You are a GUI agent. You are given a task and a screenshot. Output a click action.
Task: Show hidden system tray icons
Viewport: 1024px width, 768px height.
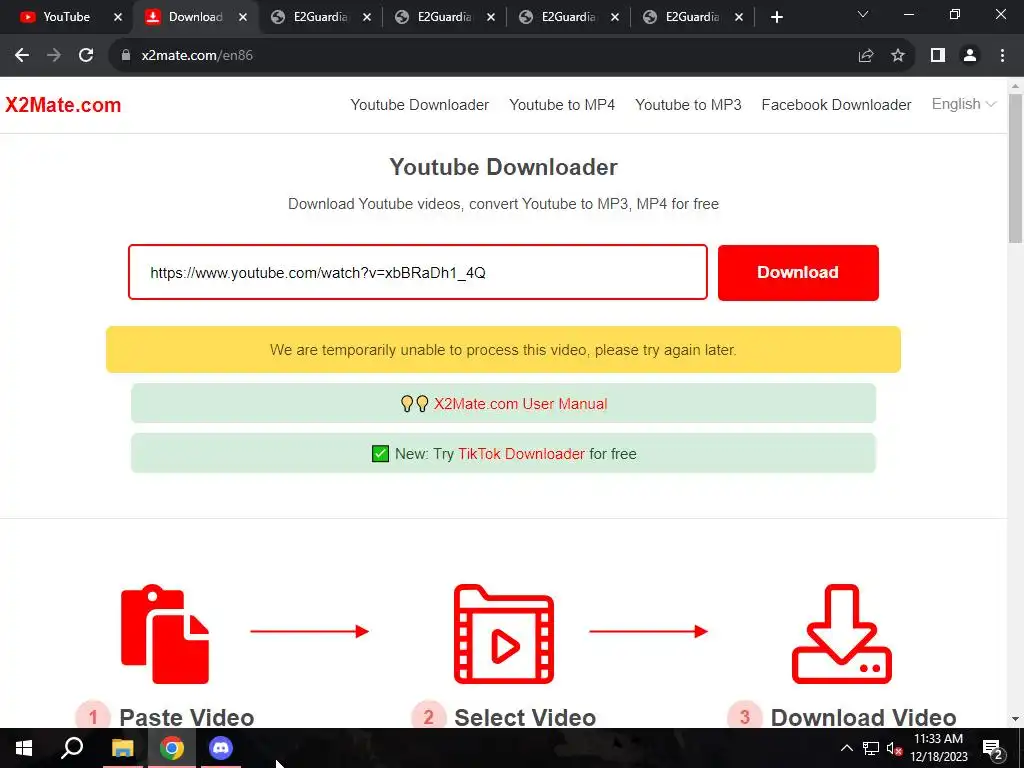point(846,748)
